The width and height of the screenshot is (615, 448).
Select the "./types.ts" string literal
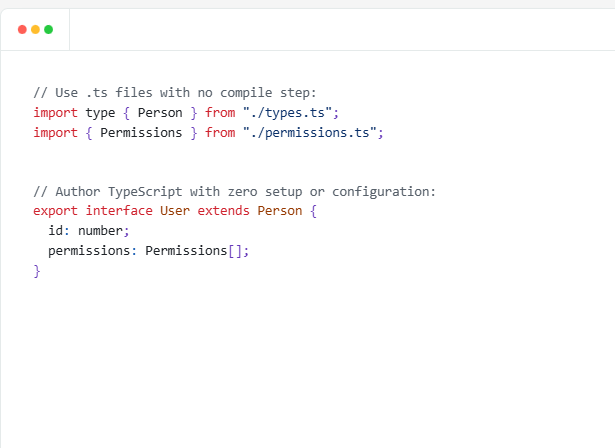pyautogui.click(x=291, y=113)
